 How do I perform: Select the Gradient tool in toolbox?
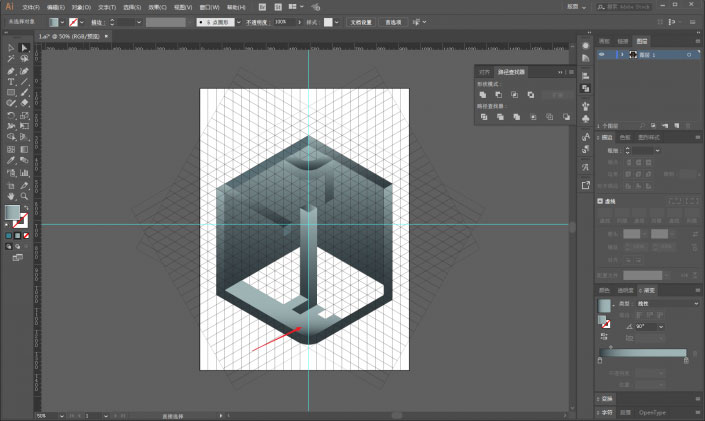pos(24,149)
